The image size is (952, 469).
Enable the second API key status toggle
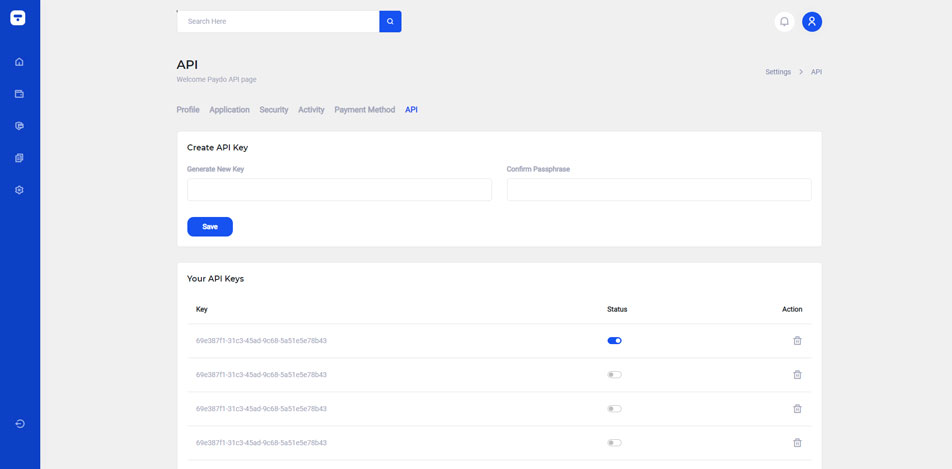614,375
